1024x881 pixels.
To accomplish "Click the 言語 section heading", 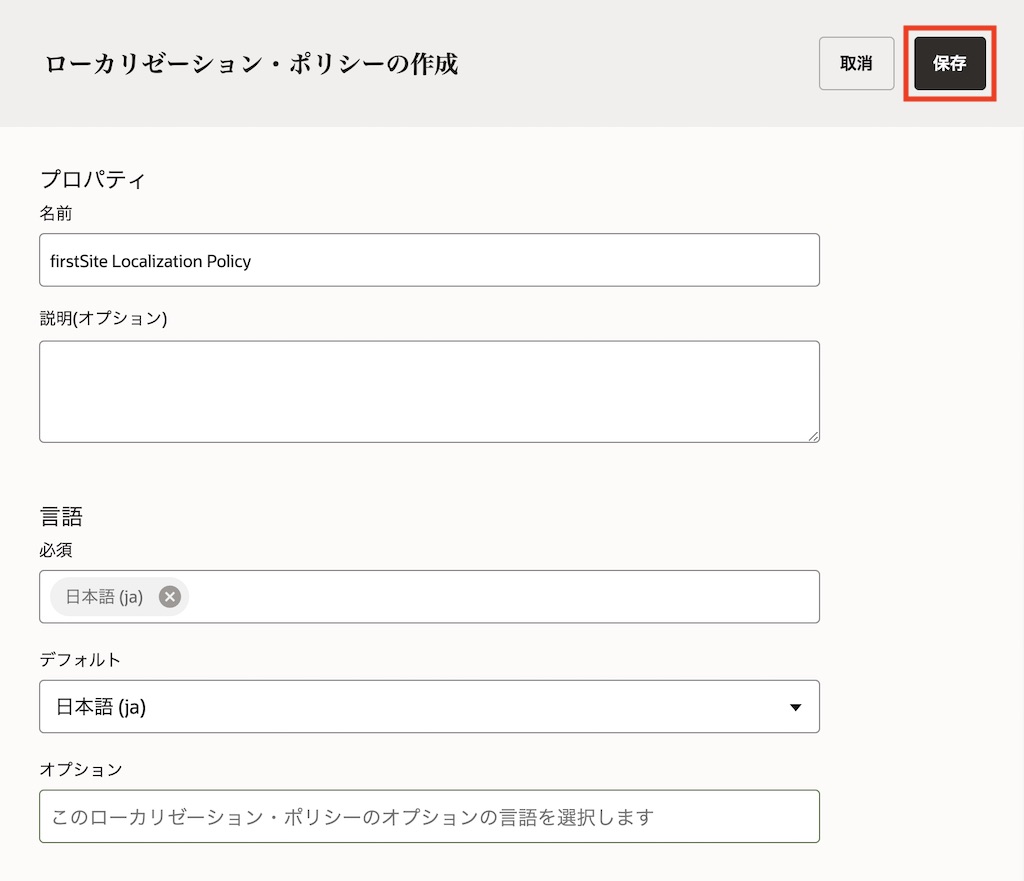I will (x=61, y=516).
